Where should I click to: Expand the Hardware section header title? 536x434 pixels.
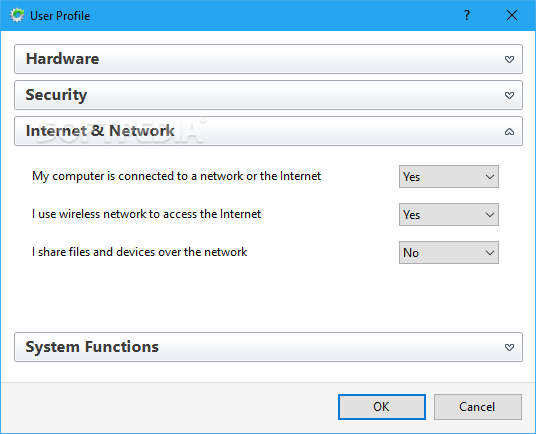click(x=63, y=59)
